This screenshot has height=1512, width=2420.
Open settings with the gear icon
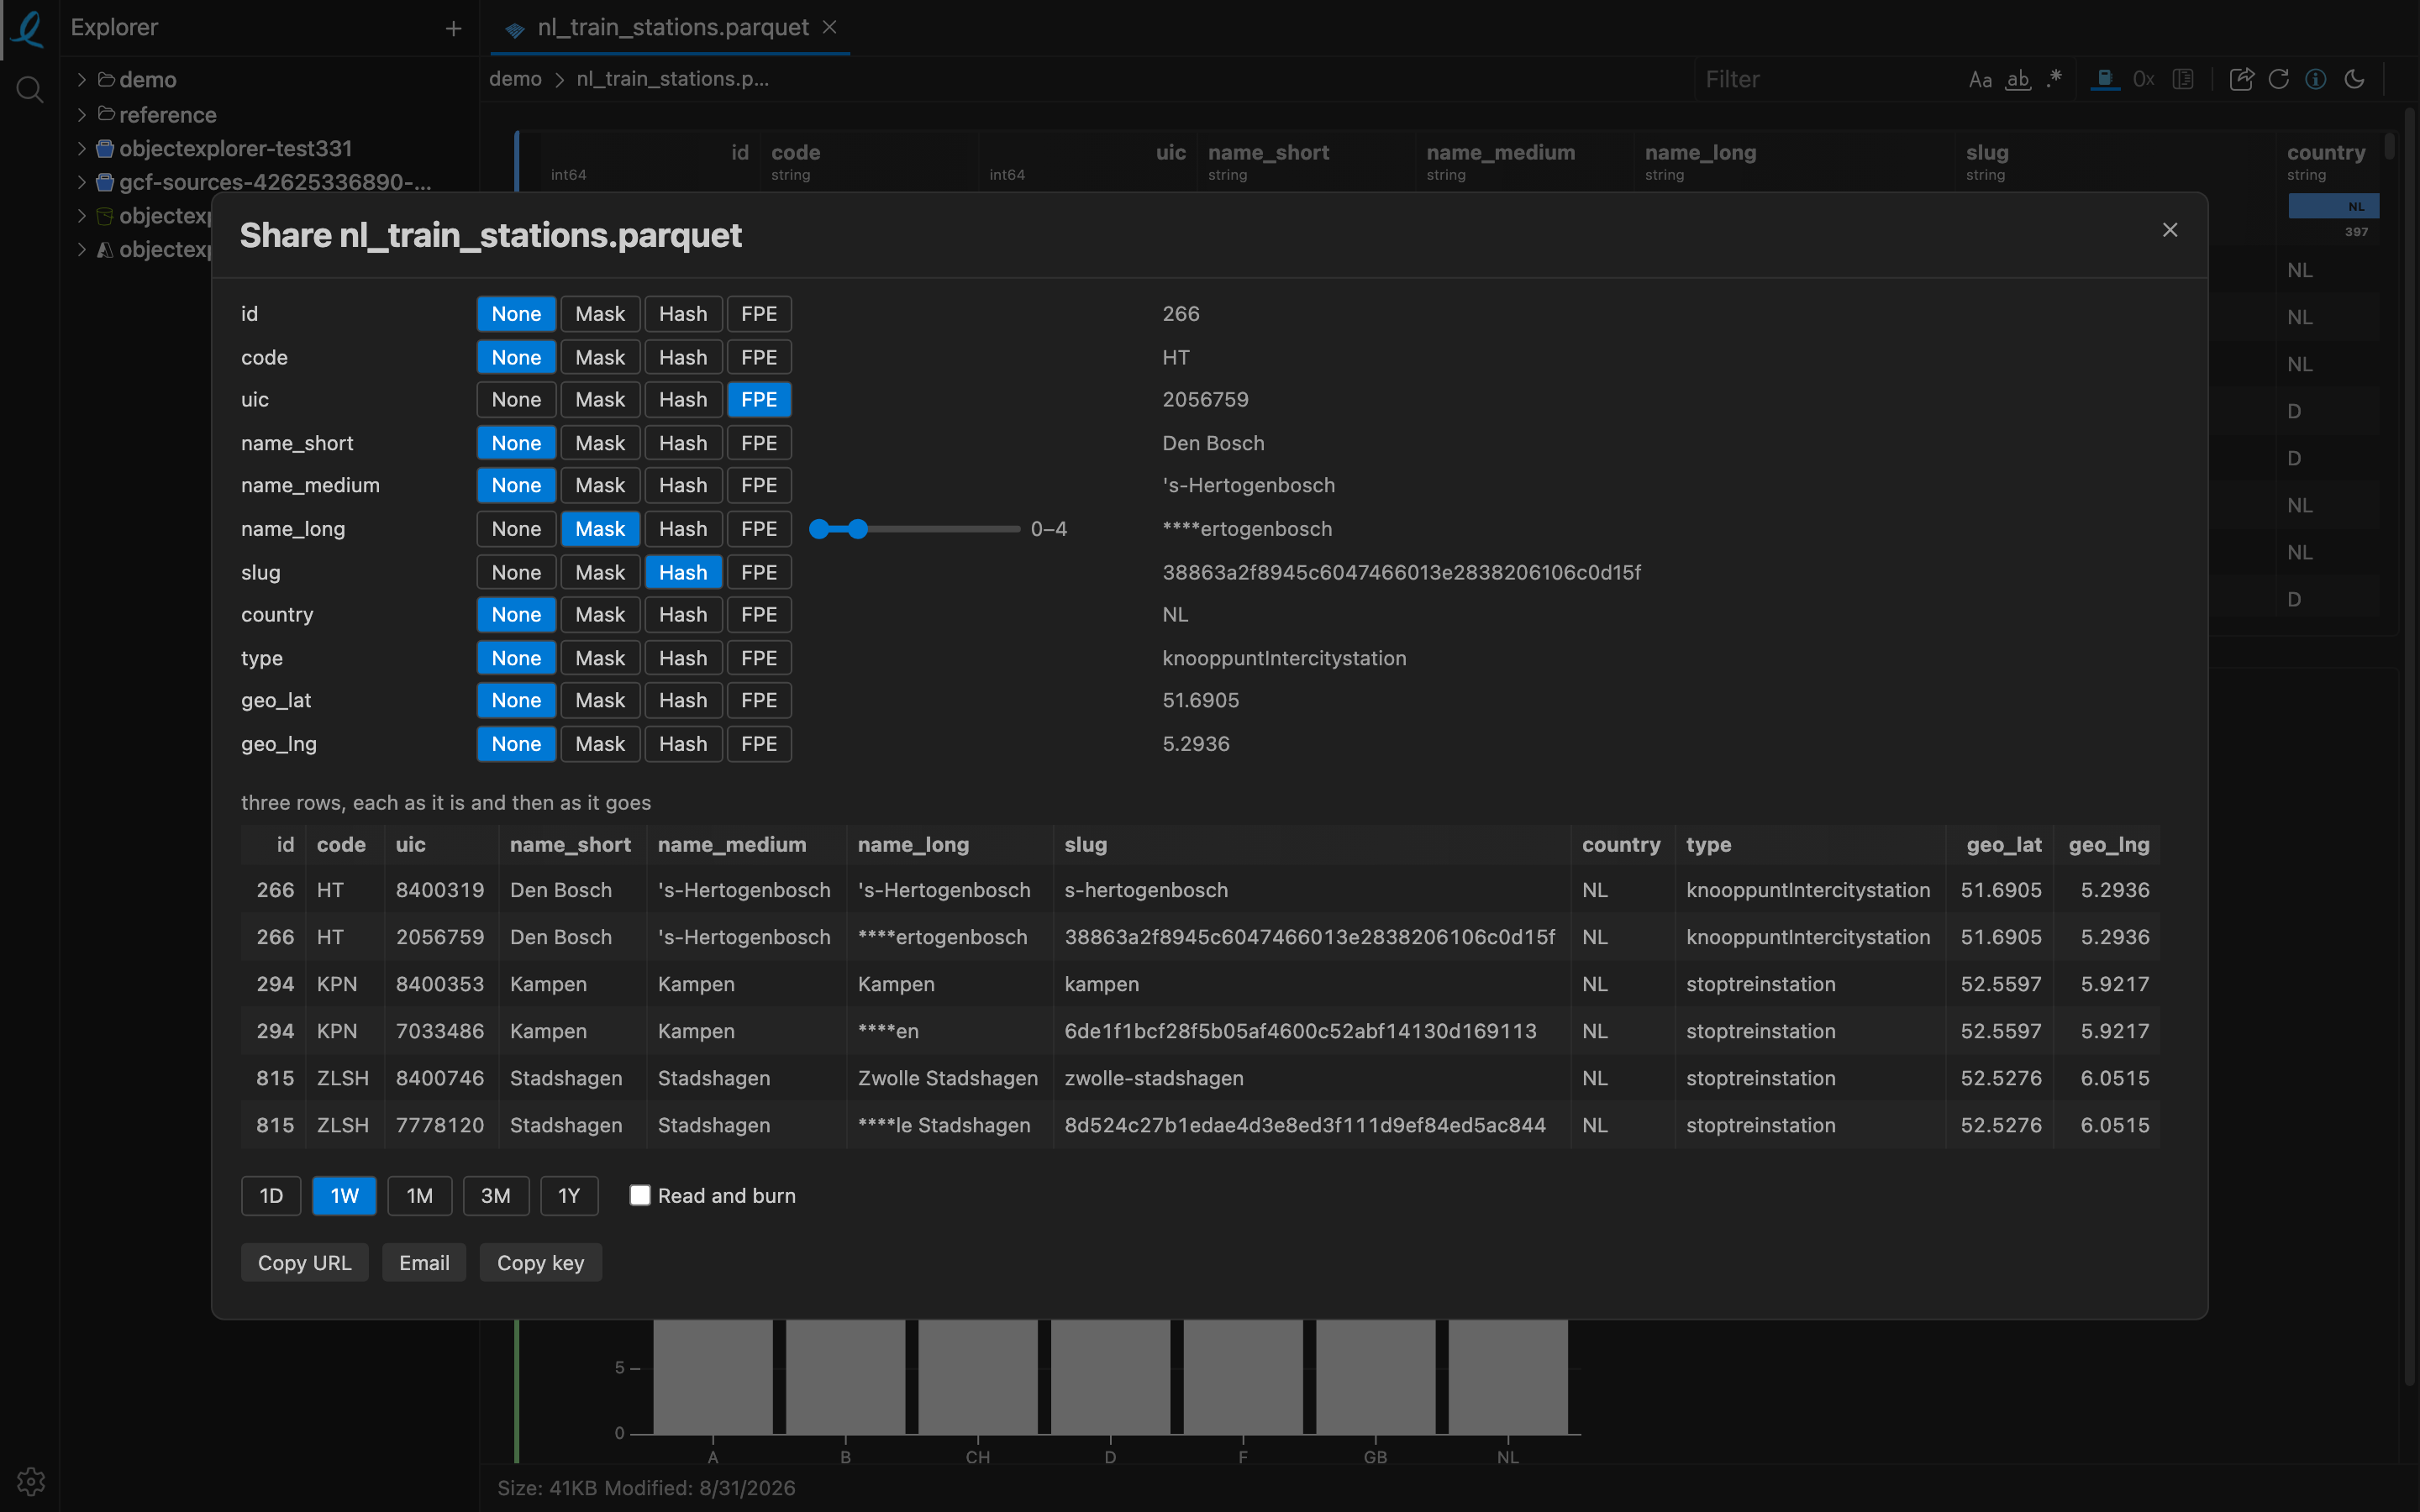30,1481
